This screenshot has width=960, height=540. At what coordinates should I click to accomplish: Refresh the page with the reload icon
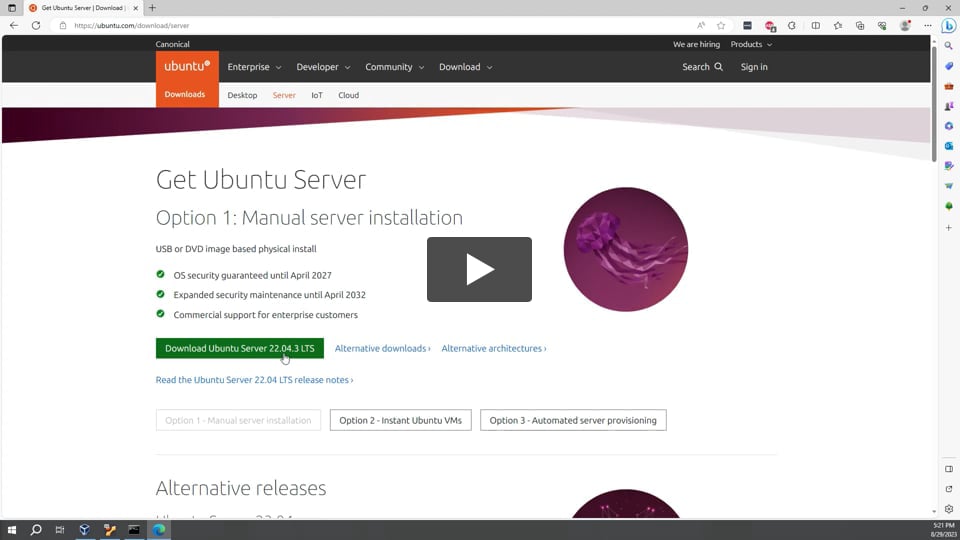point(36,25)
